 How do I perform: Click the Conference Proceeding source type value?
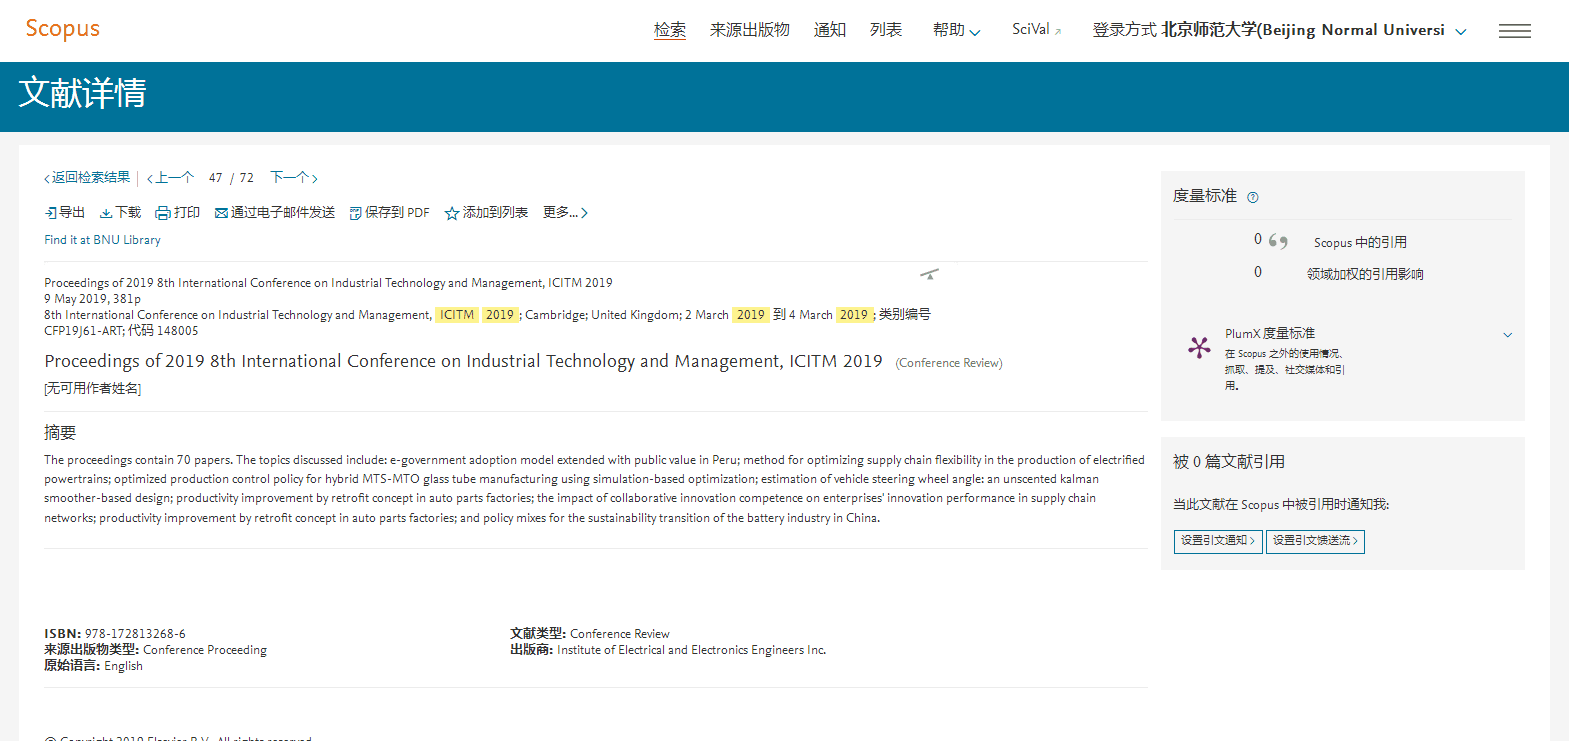(x=205, y=650)
